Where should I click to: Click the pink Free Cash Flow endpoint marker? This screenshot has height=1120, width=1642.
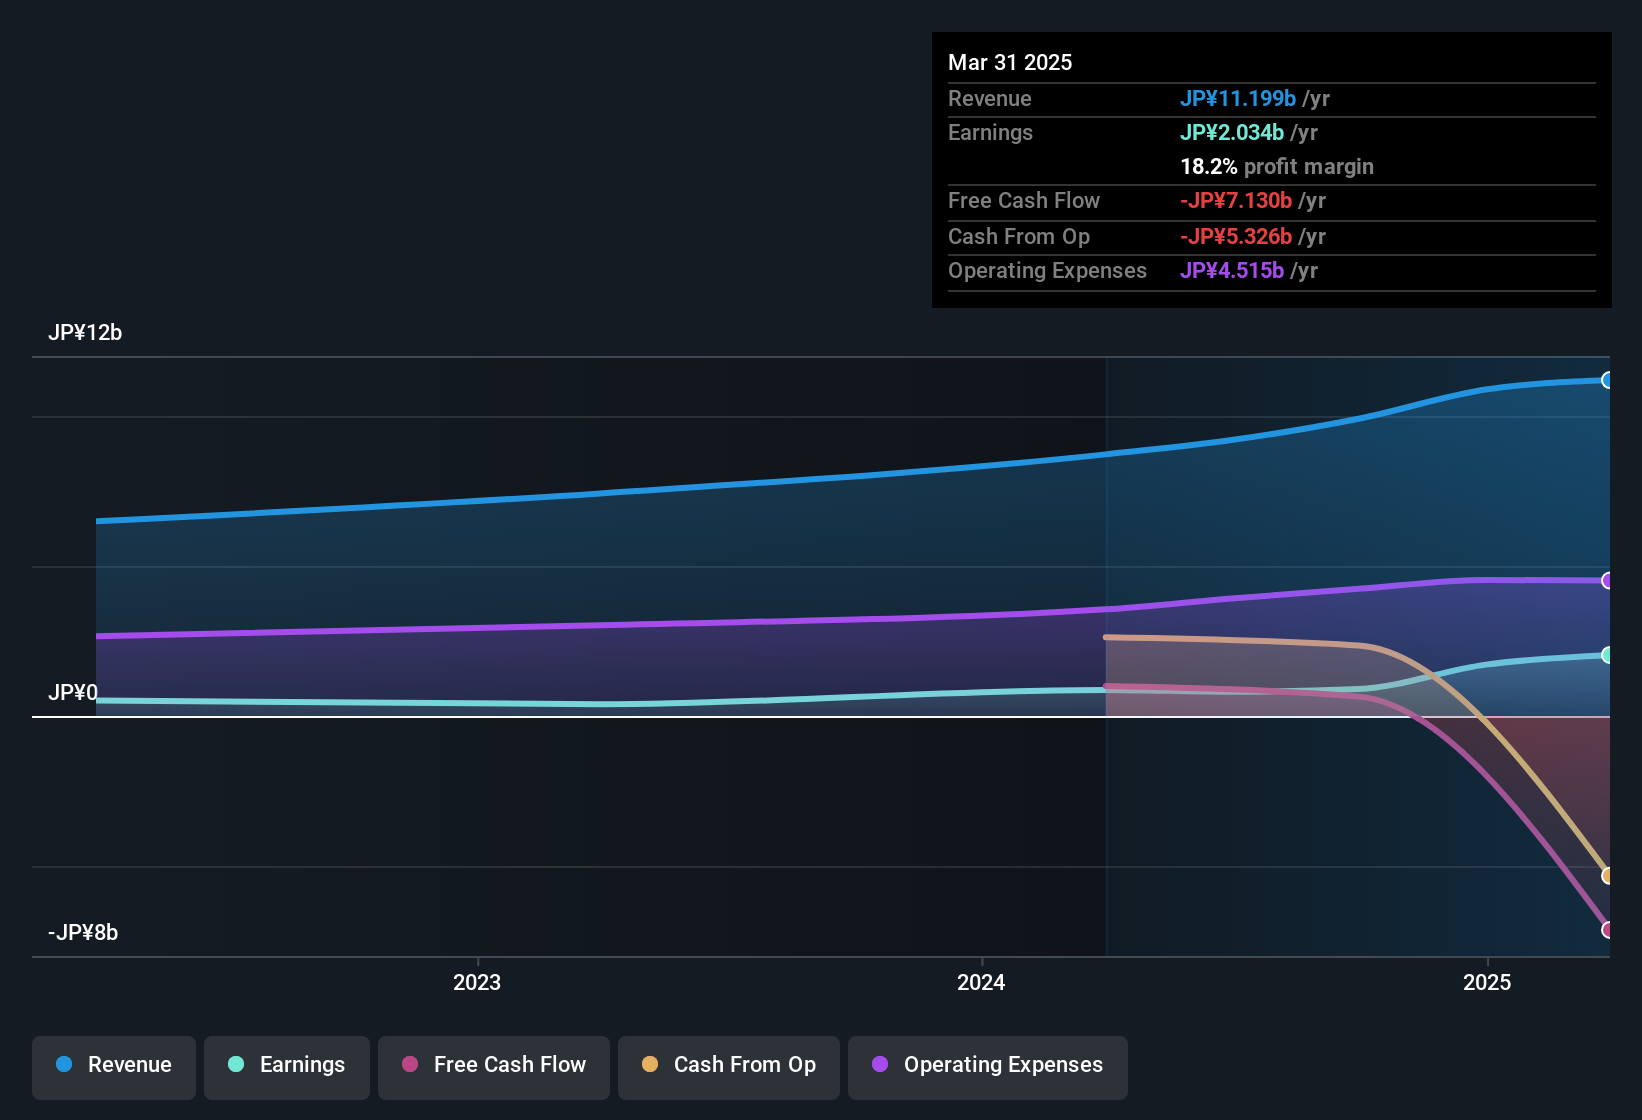(1607, 929)
